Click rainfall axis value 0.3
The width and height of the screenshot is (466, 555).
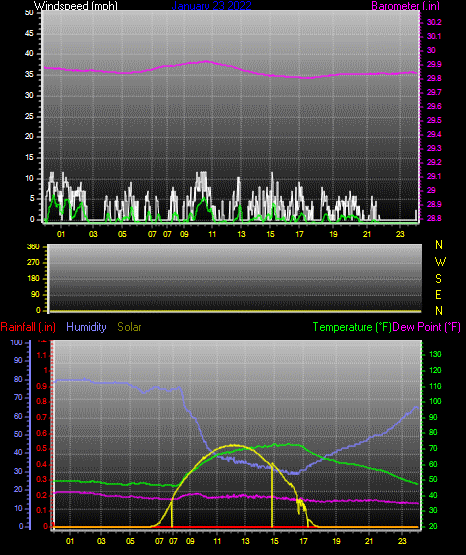click(42, 479)
